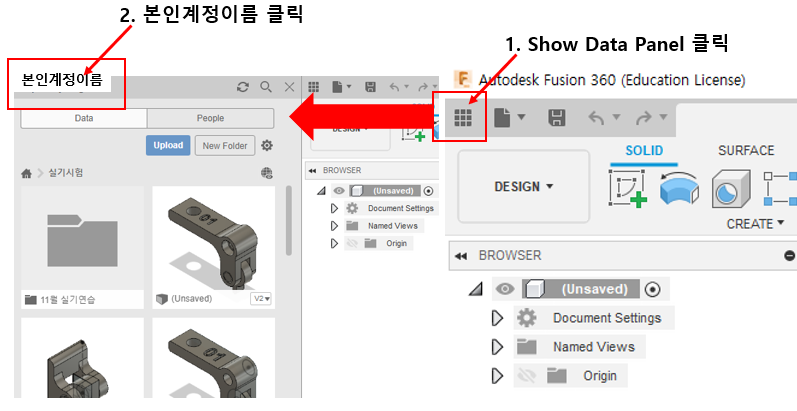Screen dimensions: 797x411
Task: Select (Unsaved) component label in enlarged browser
Action: pos(595,289)
